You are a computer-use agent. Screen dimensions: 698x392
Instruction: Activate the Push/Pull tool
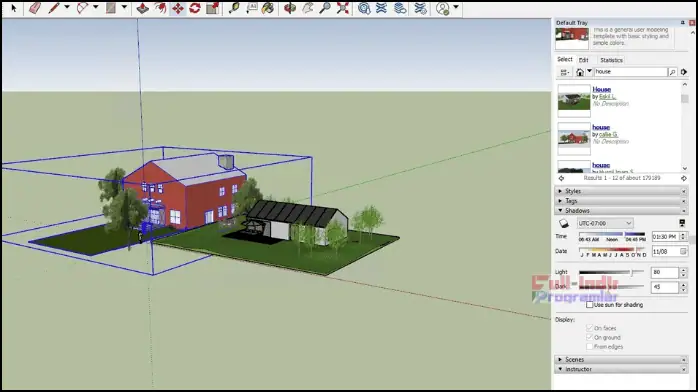pyautogui.click(x=142, y=8)
